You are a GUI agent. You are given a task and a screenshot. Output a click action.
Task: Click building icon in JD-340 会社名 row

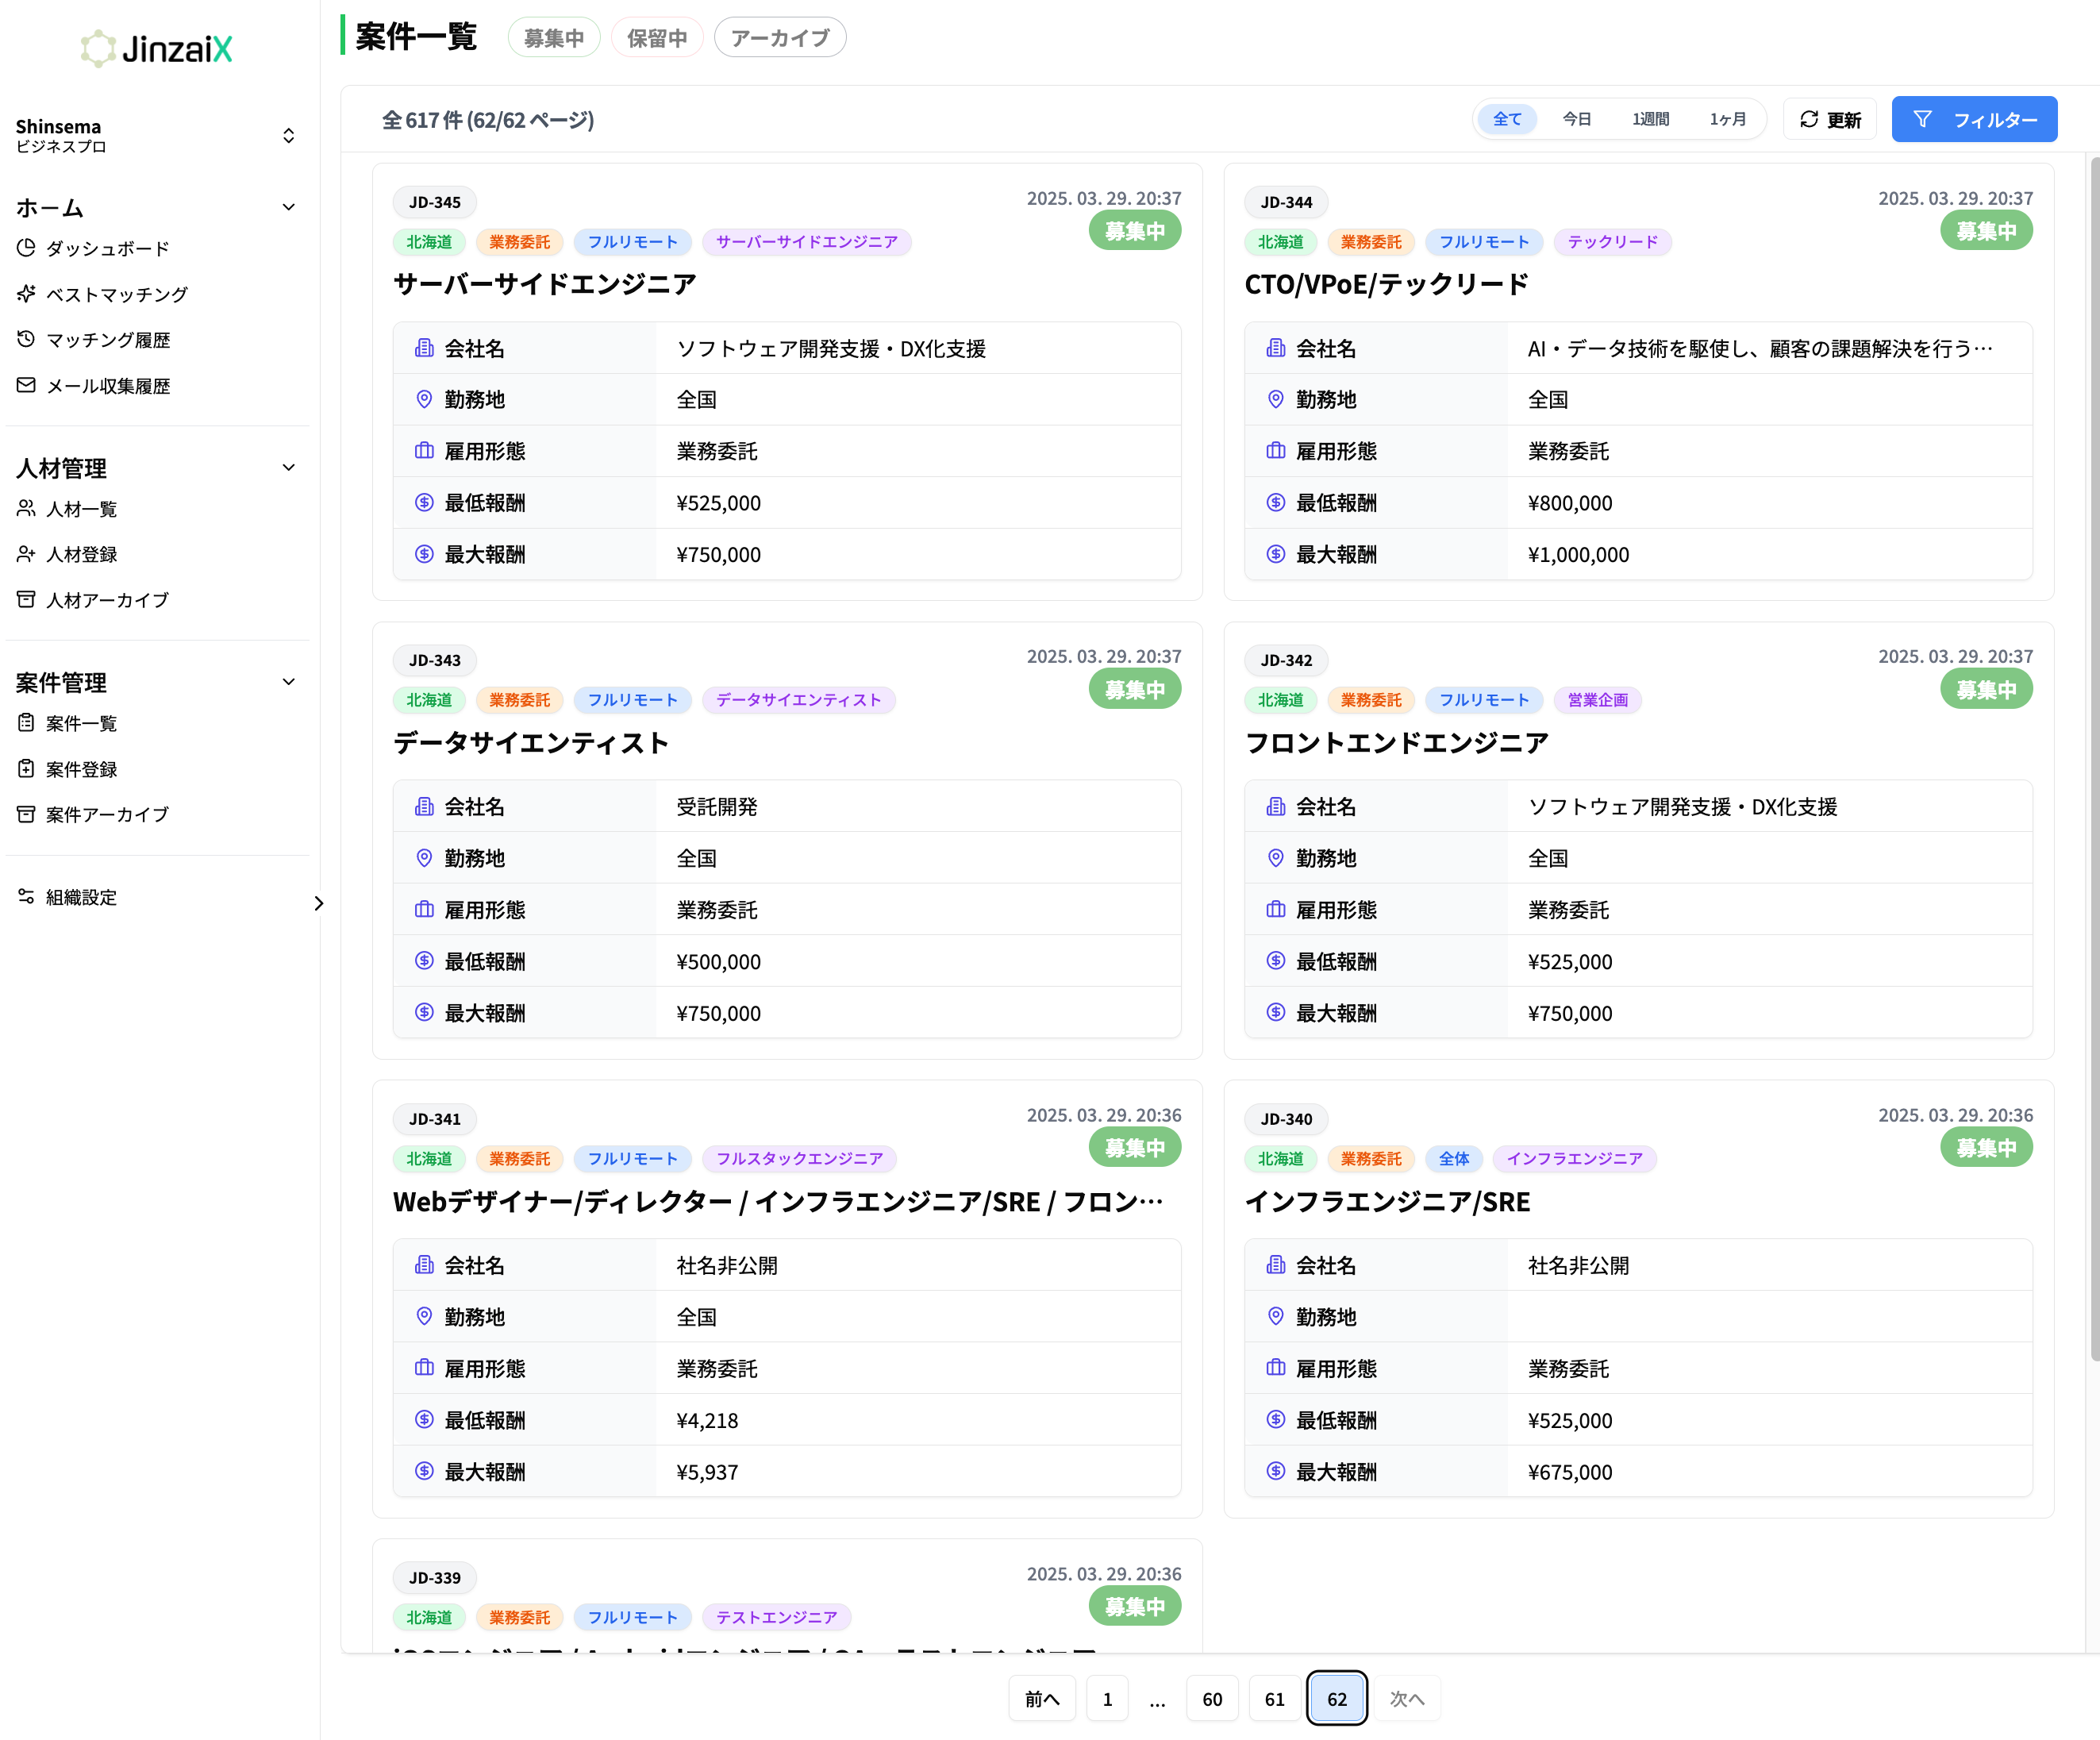[x=1276, y=1265]
